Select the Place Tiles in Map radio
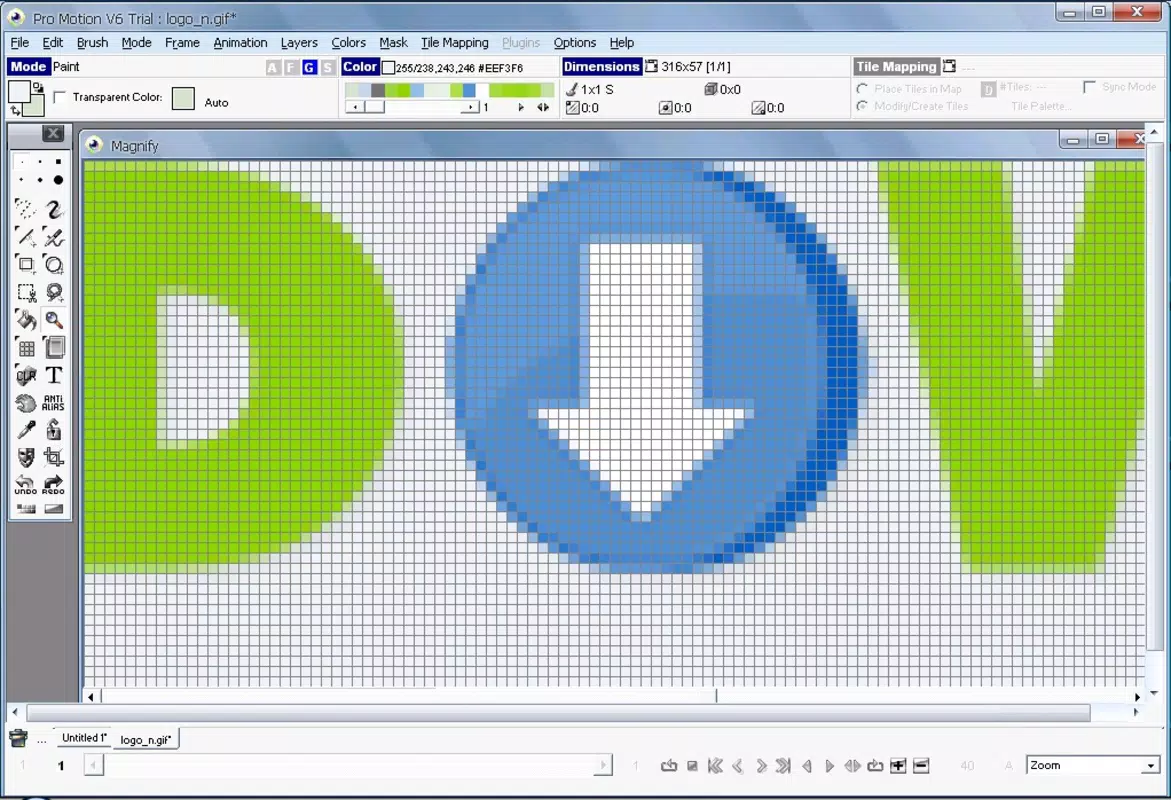Image resolution: width=1171 pixels, height=800 pixels. [863, 89]
